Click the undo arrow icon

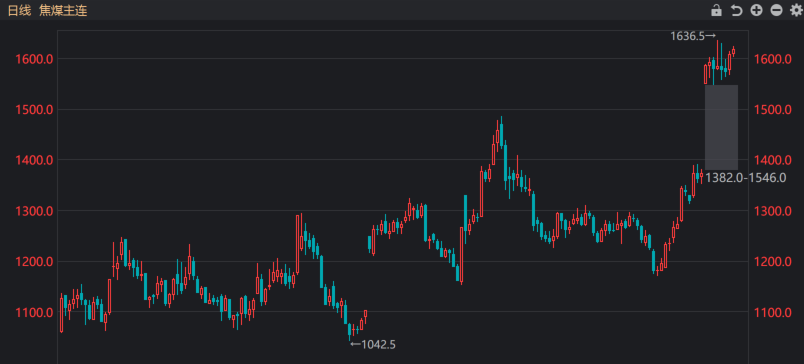[x=736, y=10]
